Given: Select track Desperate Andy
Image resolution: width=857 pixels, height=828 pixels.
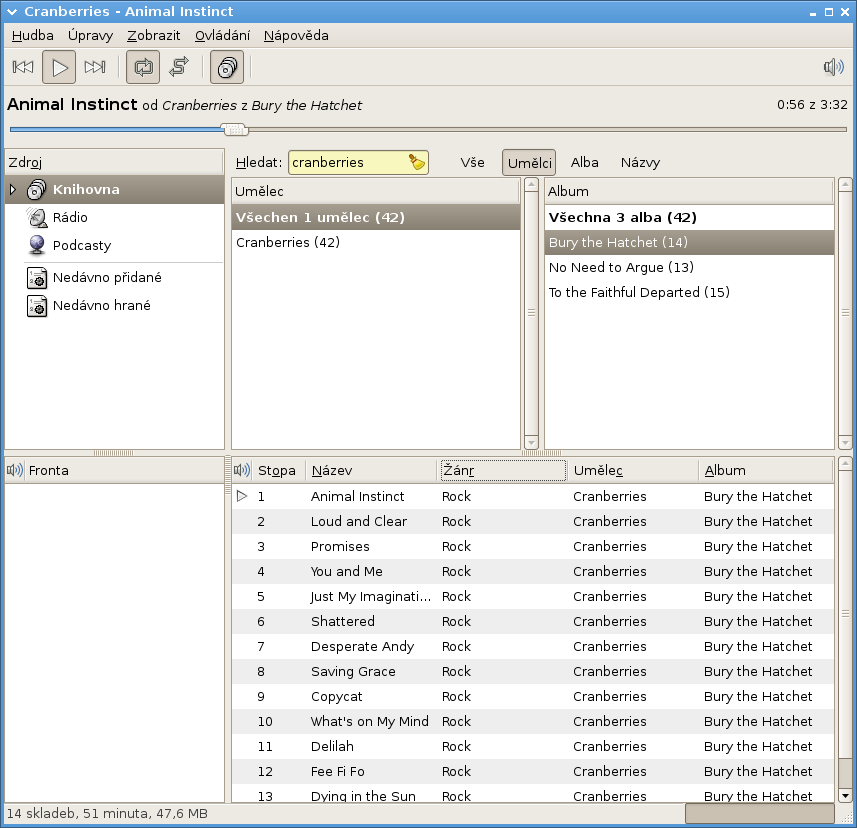Looking at the screenshot, I should pyautogui.click(x=533, y=647).
